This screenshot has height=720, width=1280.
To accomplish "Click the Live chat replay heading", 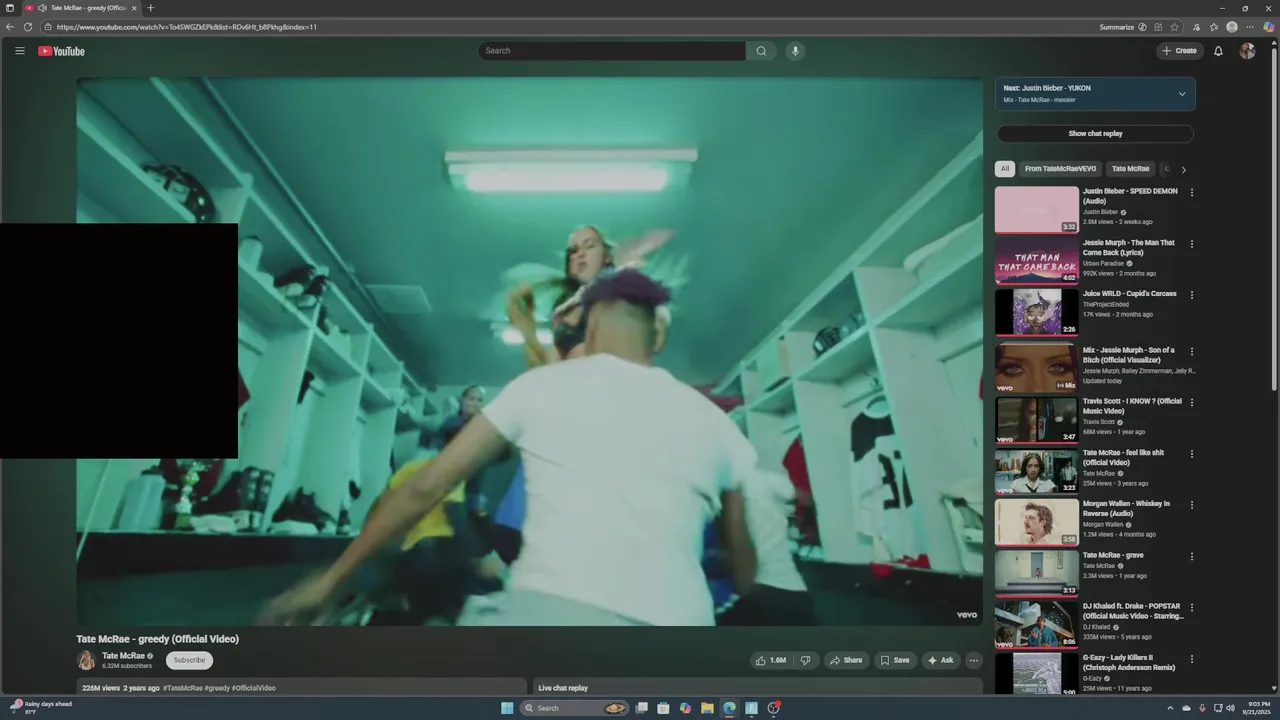I will pos(563,688).
